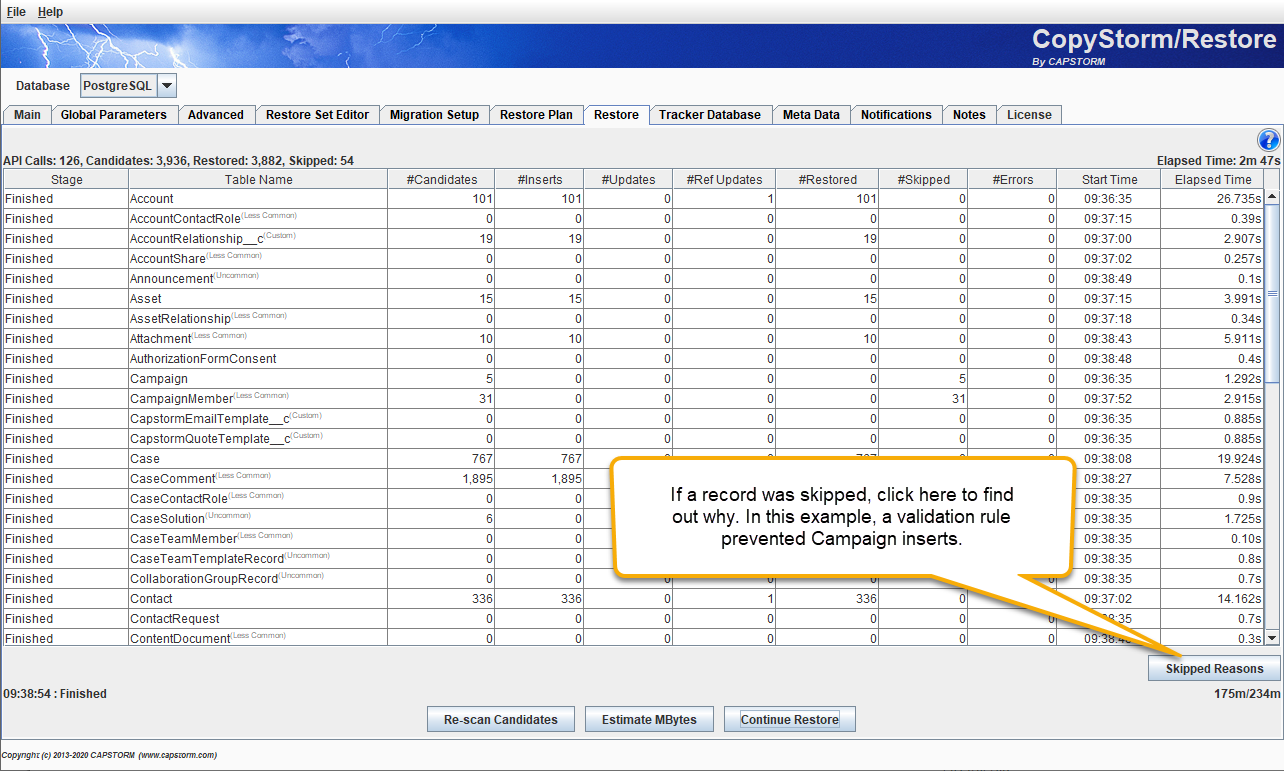This screenshot has height=771, width=1284.
Task: Select the Restore tab
Action: (616, 115)
